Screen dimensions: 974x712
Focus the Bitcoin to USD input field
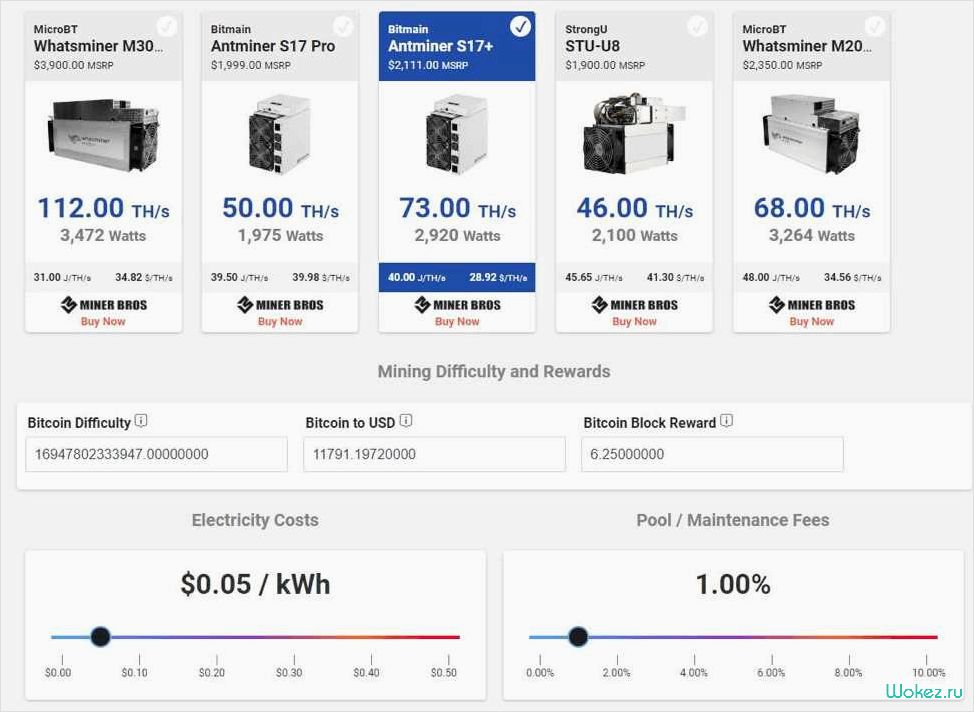[434, 454]
